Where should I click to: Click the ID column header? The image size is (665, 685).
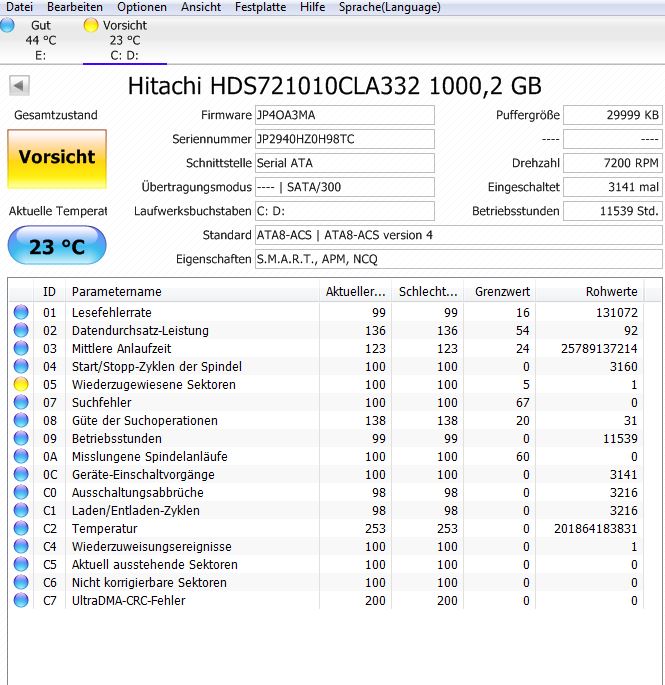pyautogui.click(x=49, y=291)
